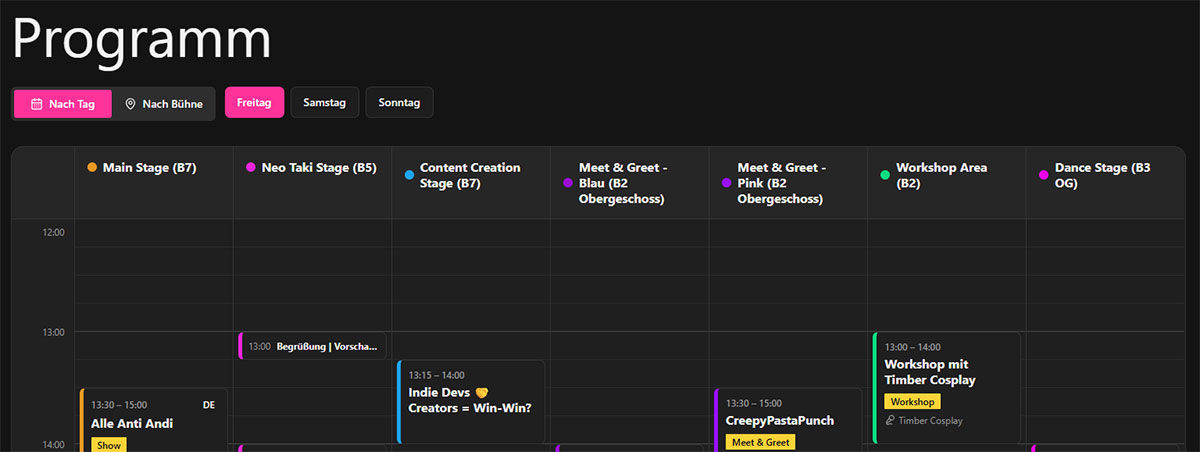Click the Show tag on Alle Anti Andi
1200x452 pixels.
point(109,445)
